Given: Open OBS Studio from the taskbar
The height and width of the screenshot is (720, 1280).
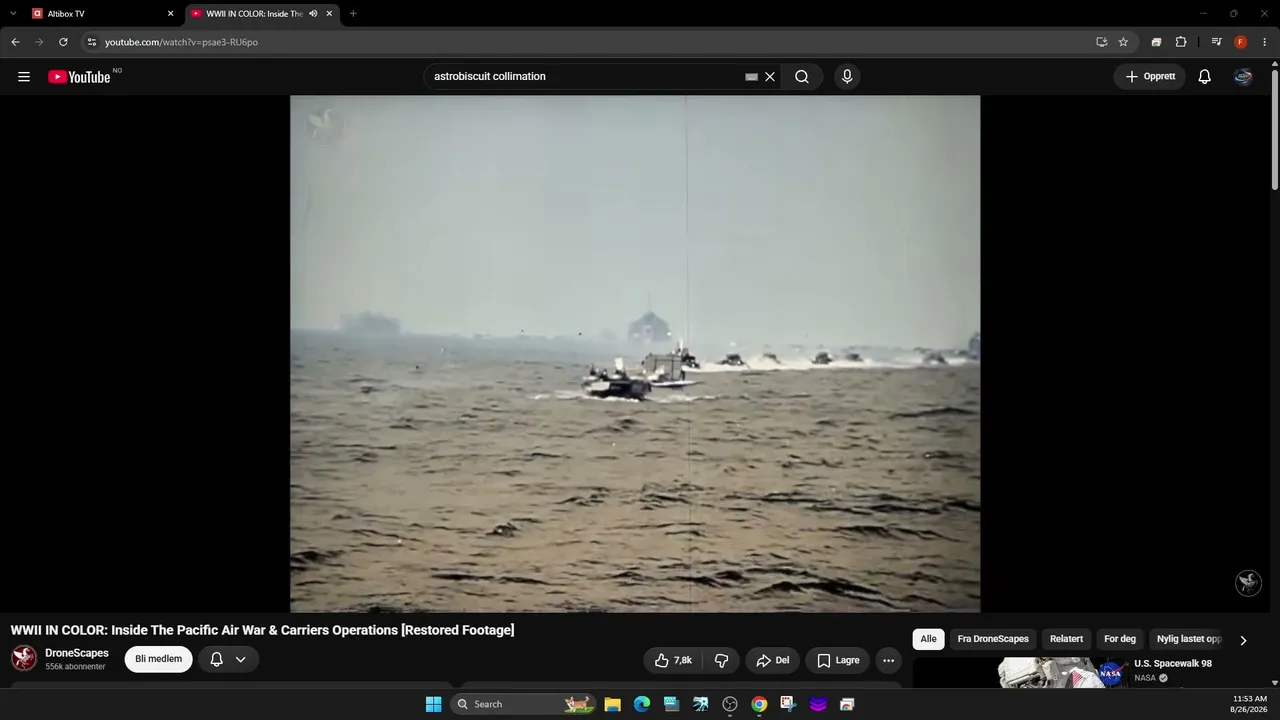Looking at the screenshot, I should tap(730, 704).
